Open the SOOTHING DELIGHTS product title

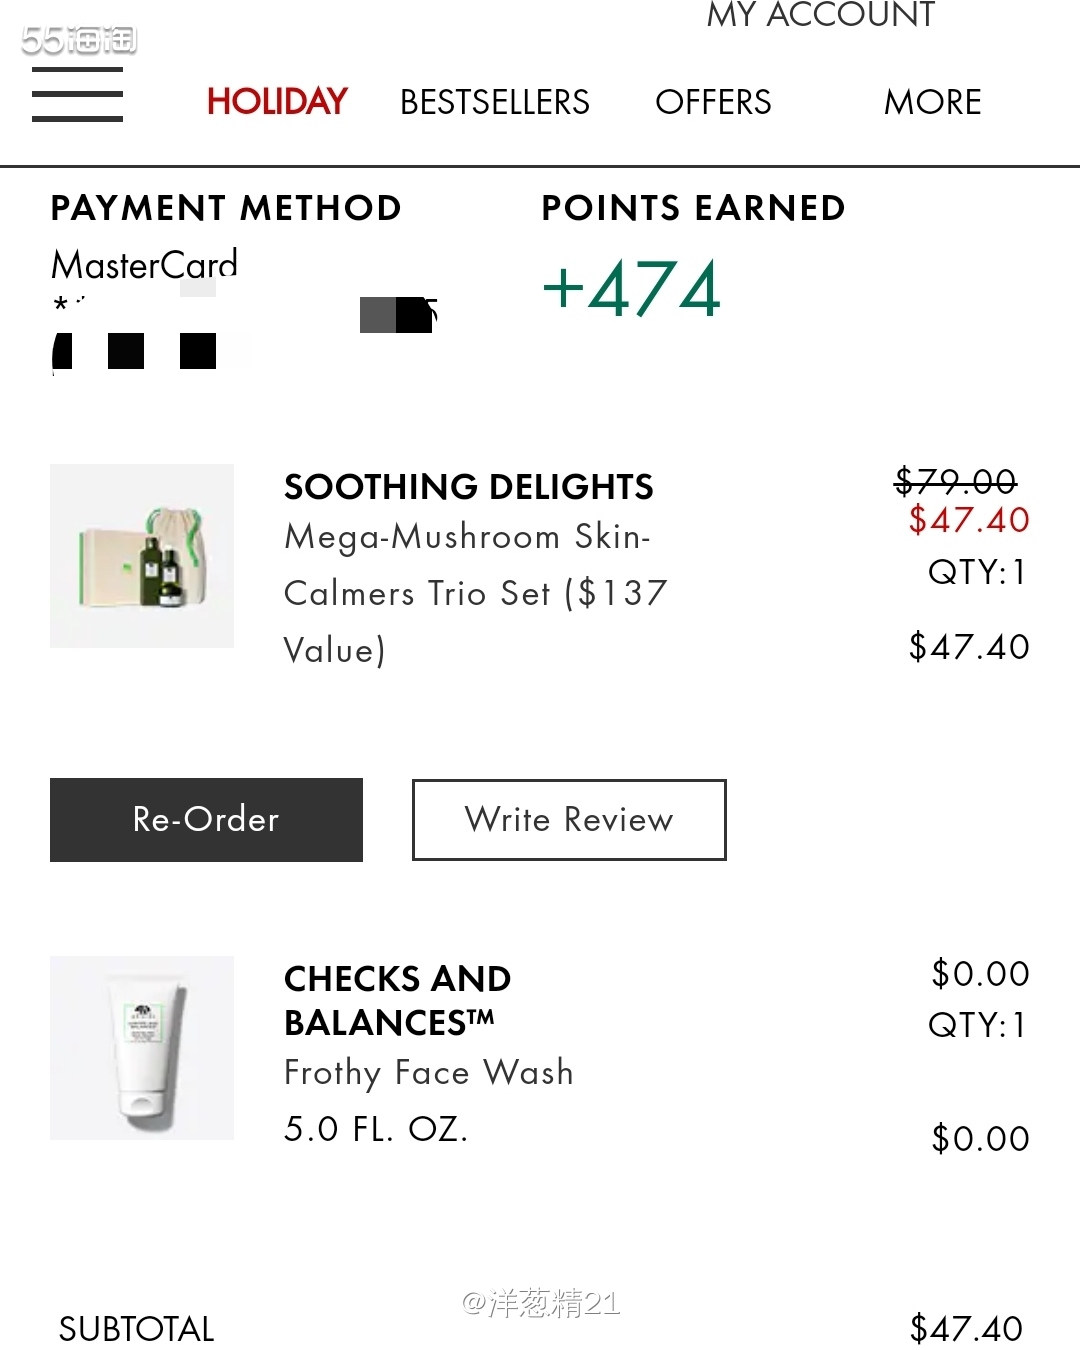(469, 487)
